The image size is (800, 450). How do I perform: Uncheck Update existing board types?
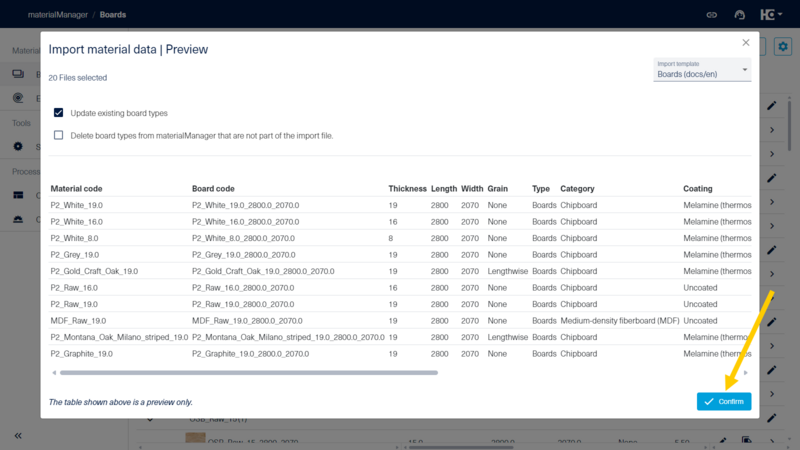click(x=59, y=113)
